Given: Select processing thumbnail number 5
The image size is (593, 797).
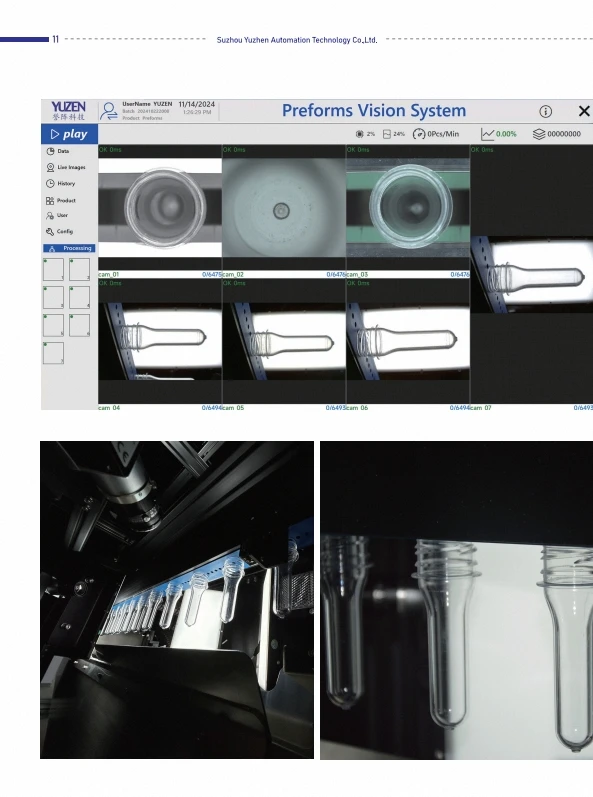Looking at the screenshot, I should (x=53, y=325).
